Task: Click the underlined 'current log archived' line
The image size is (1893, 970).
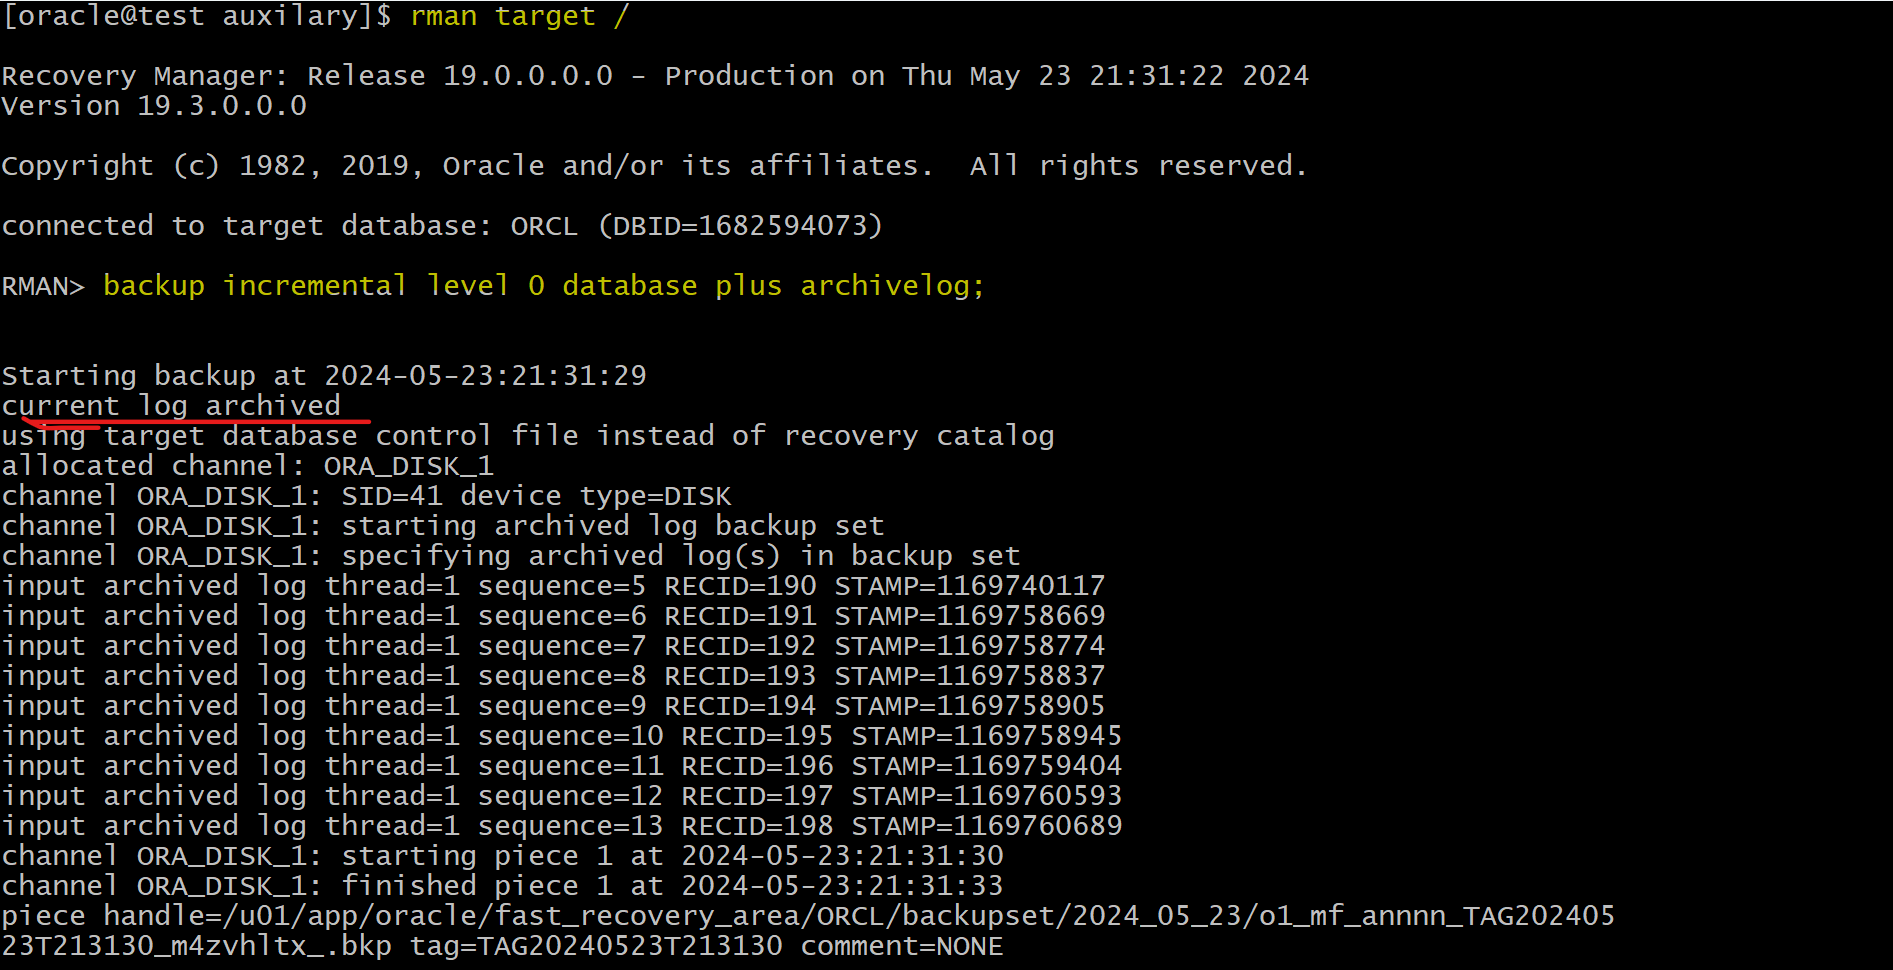Action: 171,406
